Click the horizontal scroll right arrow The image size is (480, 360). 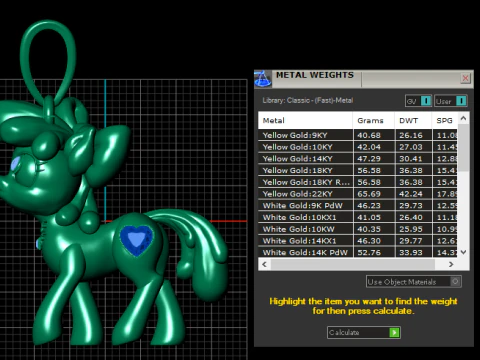coord(451,264)
